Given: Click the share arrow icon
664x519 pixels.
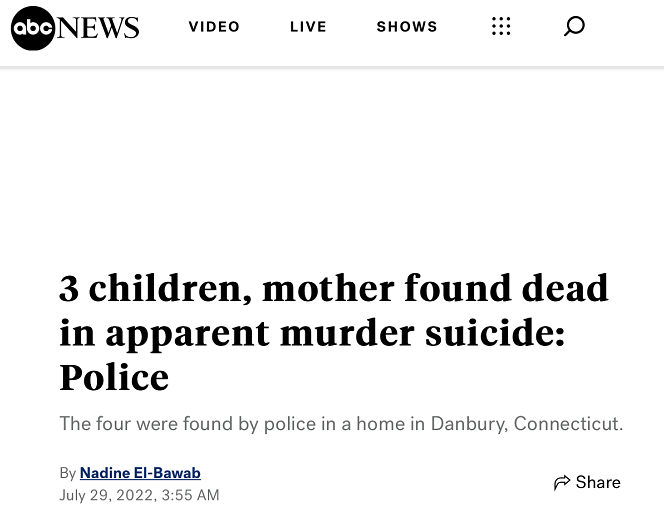Looking at the screenshot, I should point(562,482).
